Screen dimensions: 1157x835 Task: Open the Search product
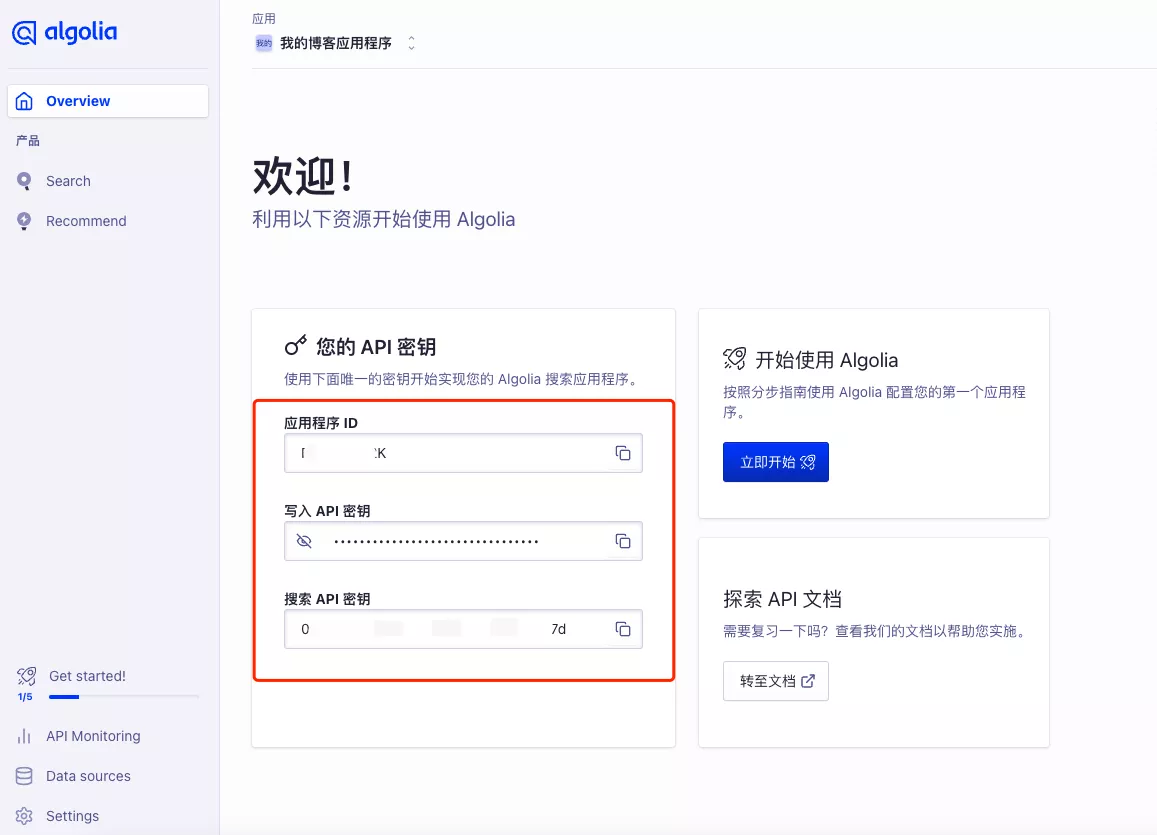pos(68,181)
